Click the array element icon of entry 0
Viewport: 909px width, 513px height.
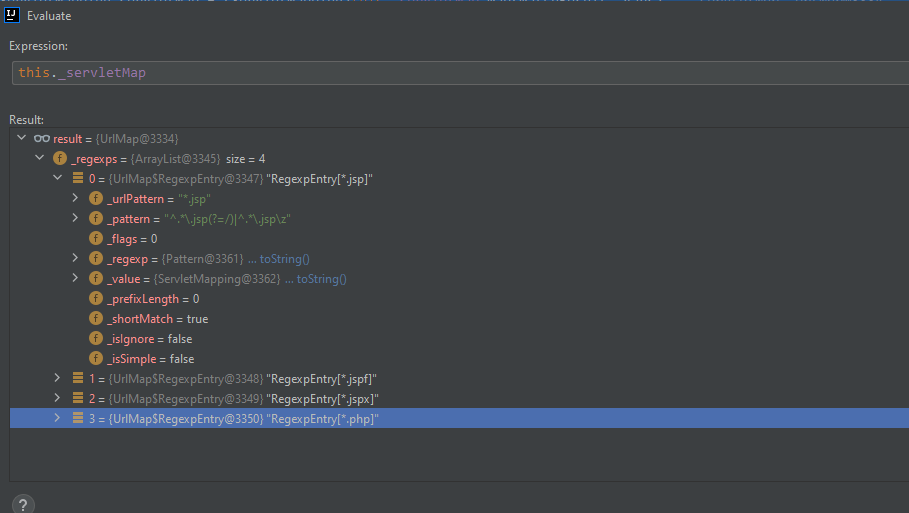(78, 178)
